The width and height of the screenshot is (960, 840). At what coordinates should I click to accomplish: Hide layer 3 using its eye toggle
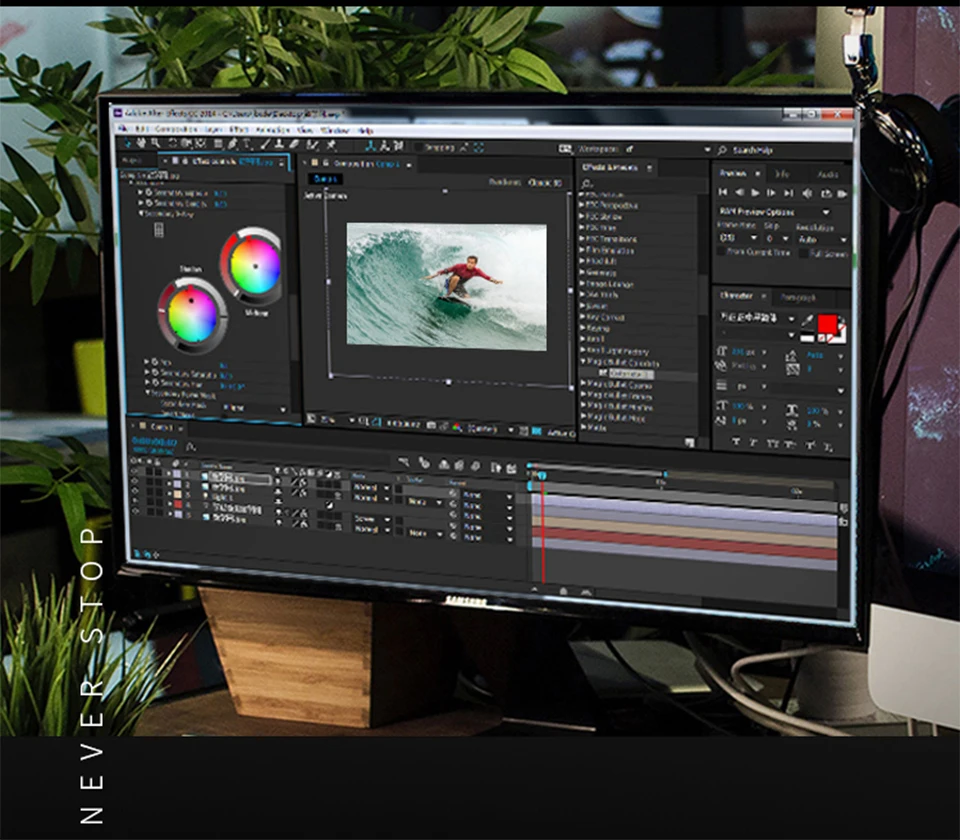[134, 490]
